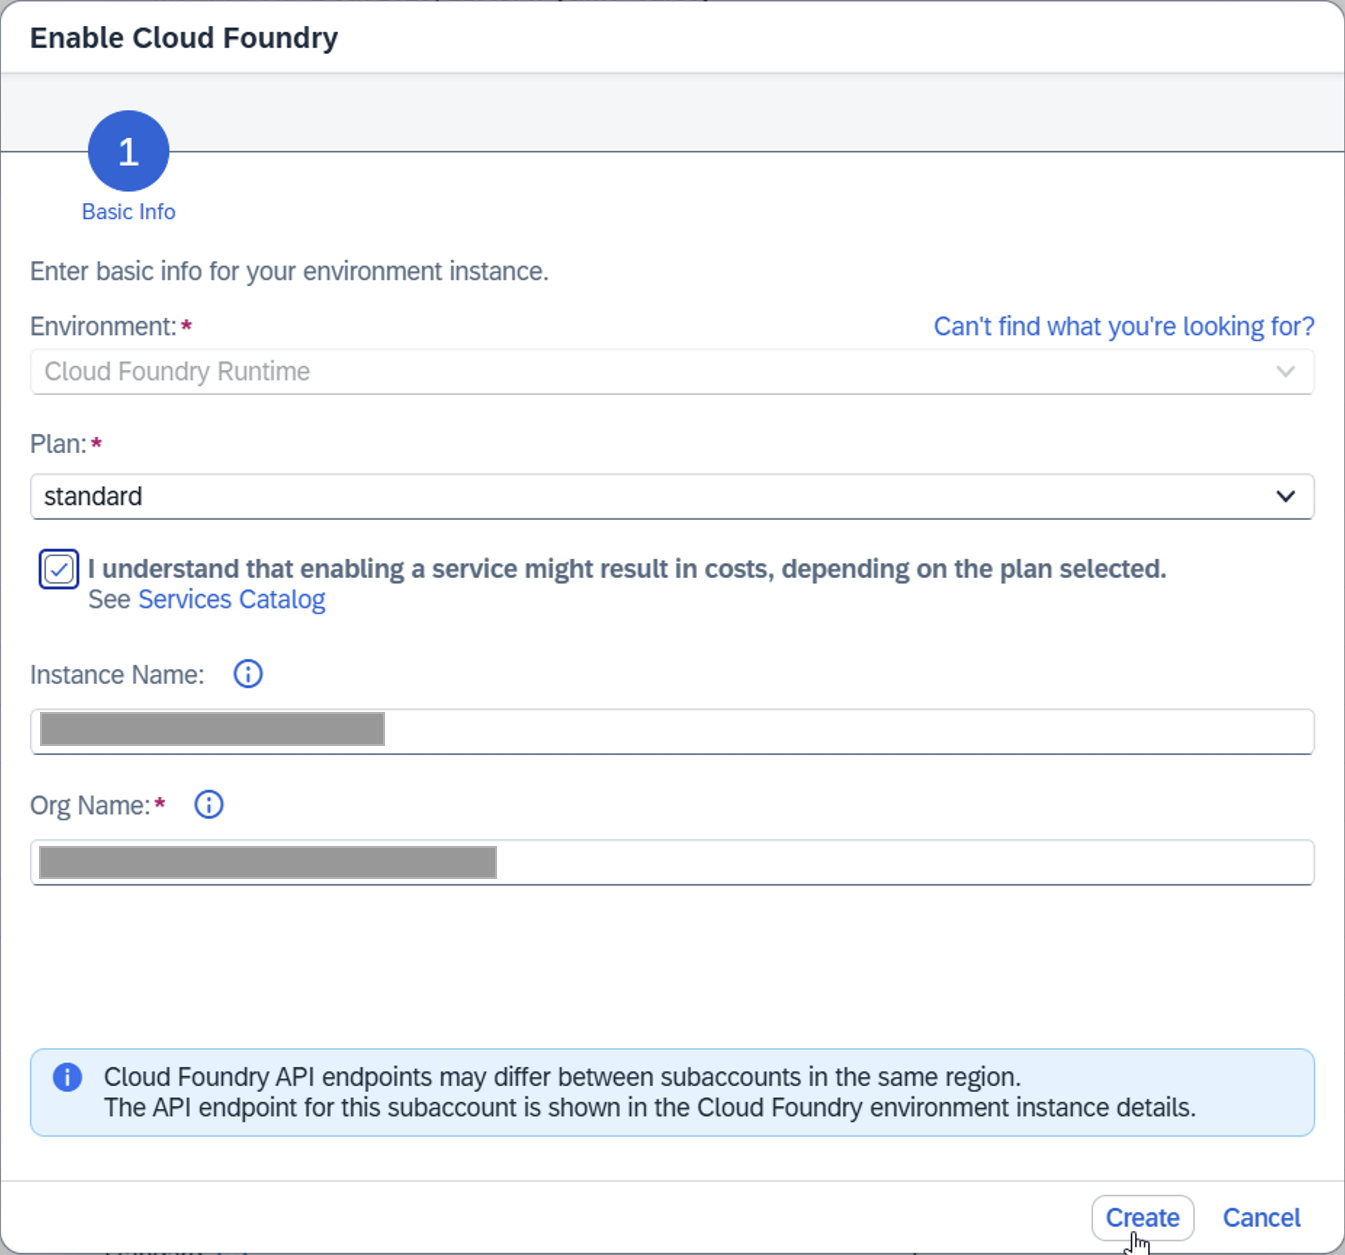
Task: Click the Basic Info step label
Action: pos(129,212)
